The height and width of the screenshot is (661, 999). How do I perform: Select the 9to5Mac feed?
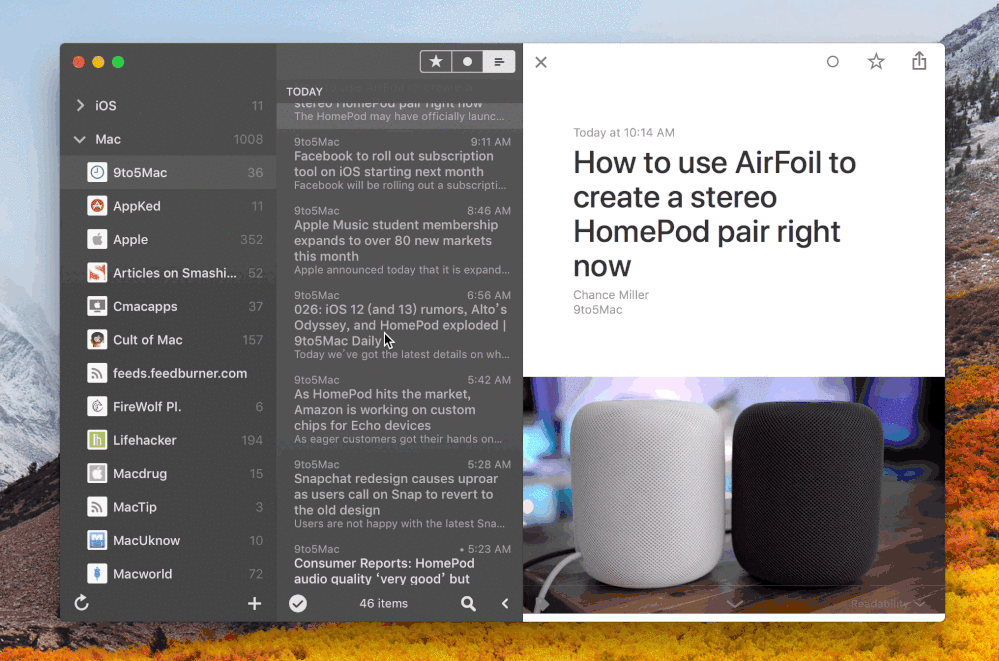click(168, 173)
